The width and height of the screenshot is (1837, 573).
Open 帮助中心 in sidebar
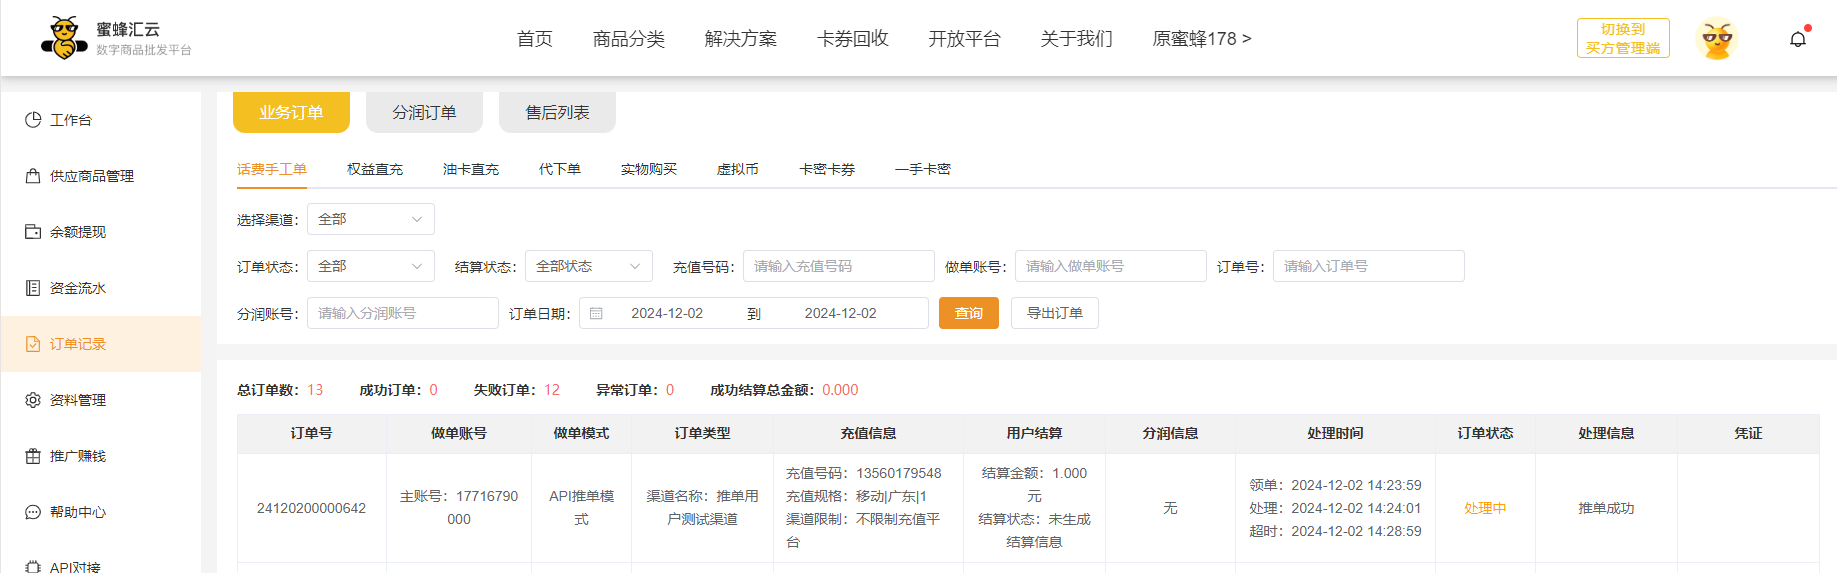[77, 512]
